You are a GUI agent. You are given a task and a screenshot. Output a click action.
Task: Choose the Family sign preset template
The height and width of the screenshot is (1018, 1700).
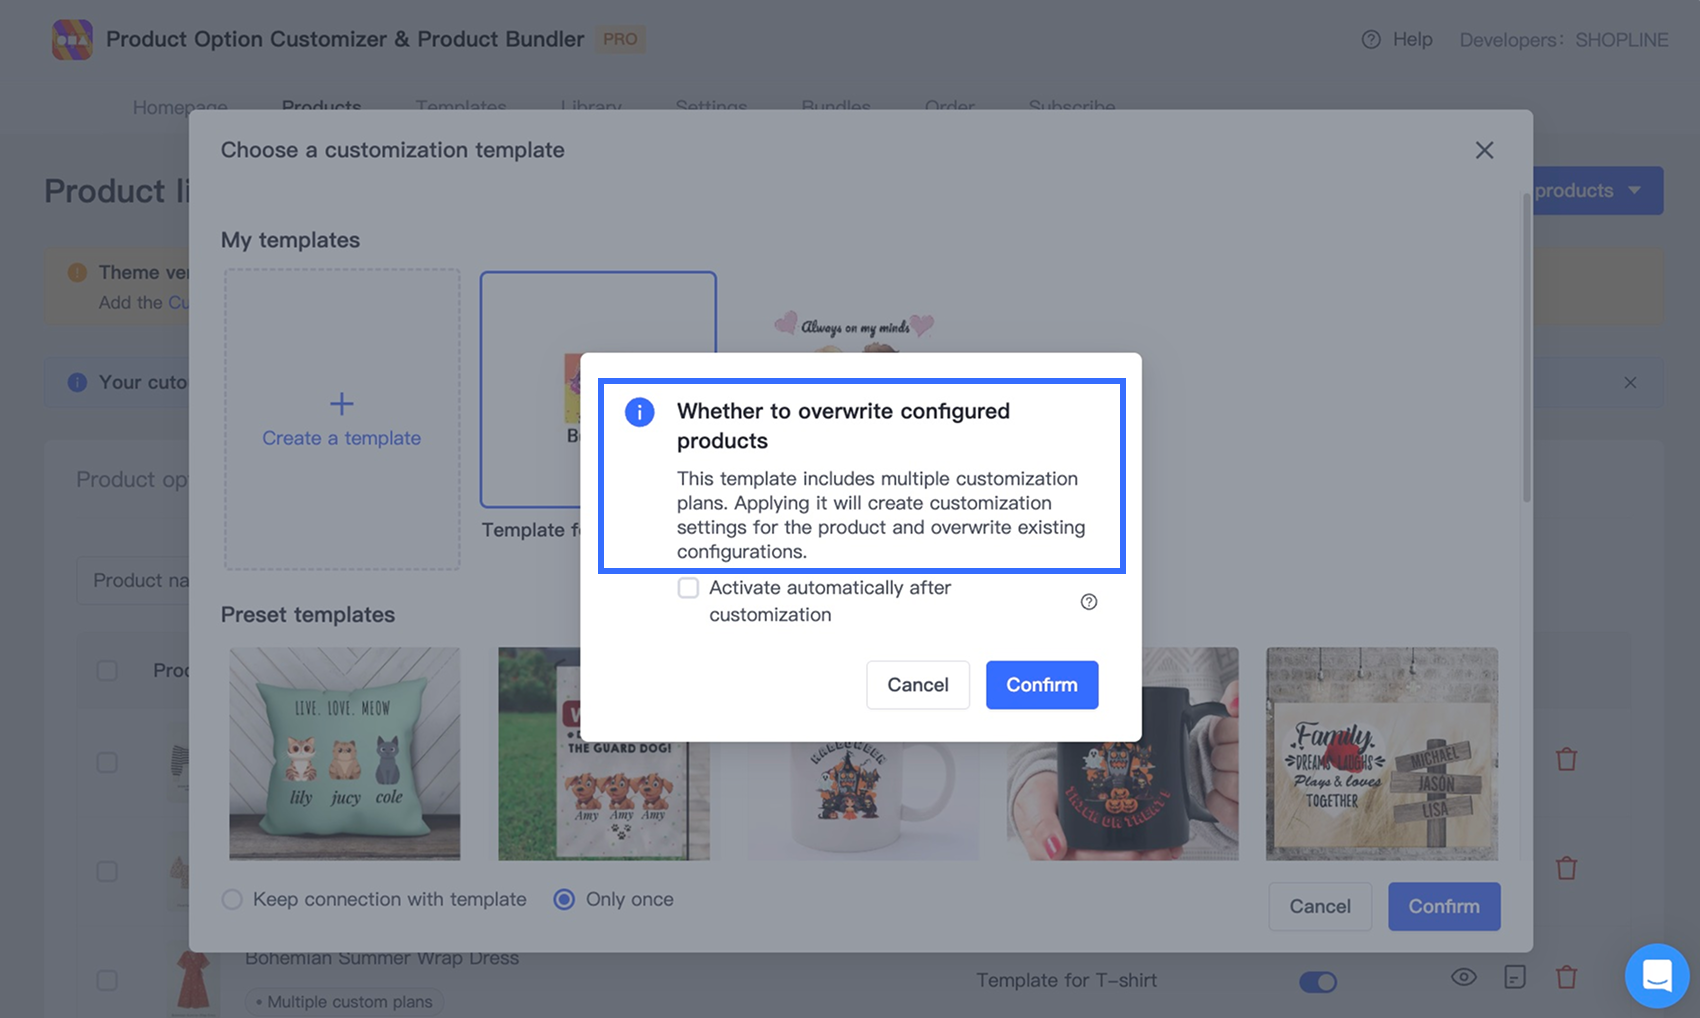click(1381, 753)
